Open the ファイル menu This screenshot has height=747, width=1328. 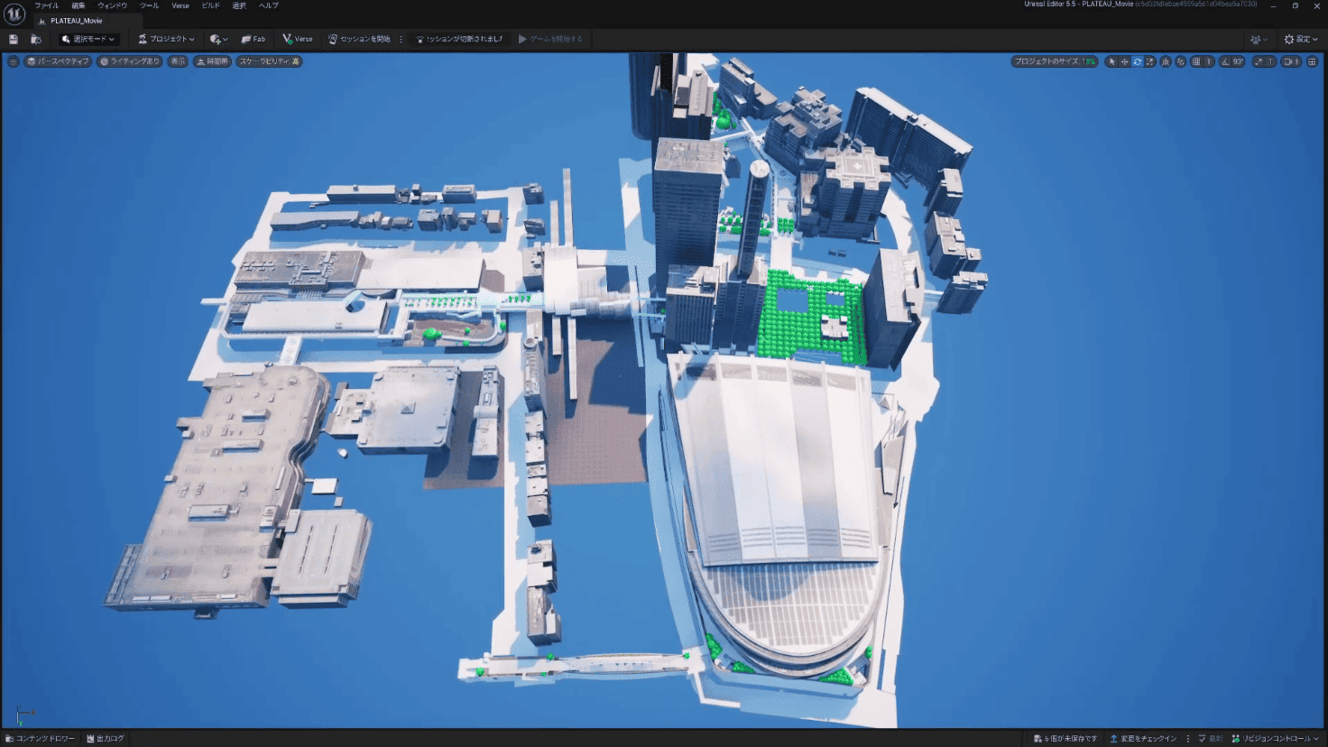click(x=46, y=6)
